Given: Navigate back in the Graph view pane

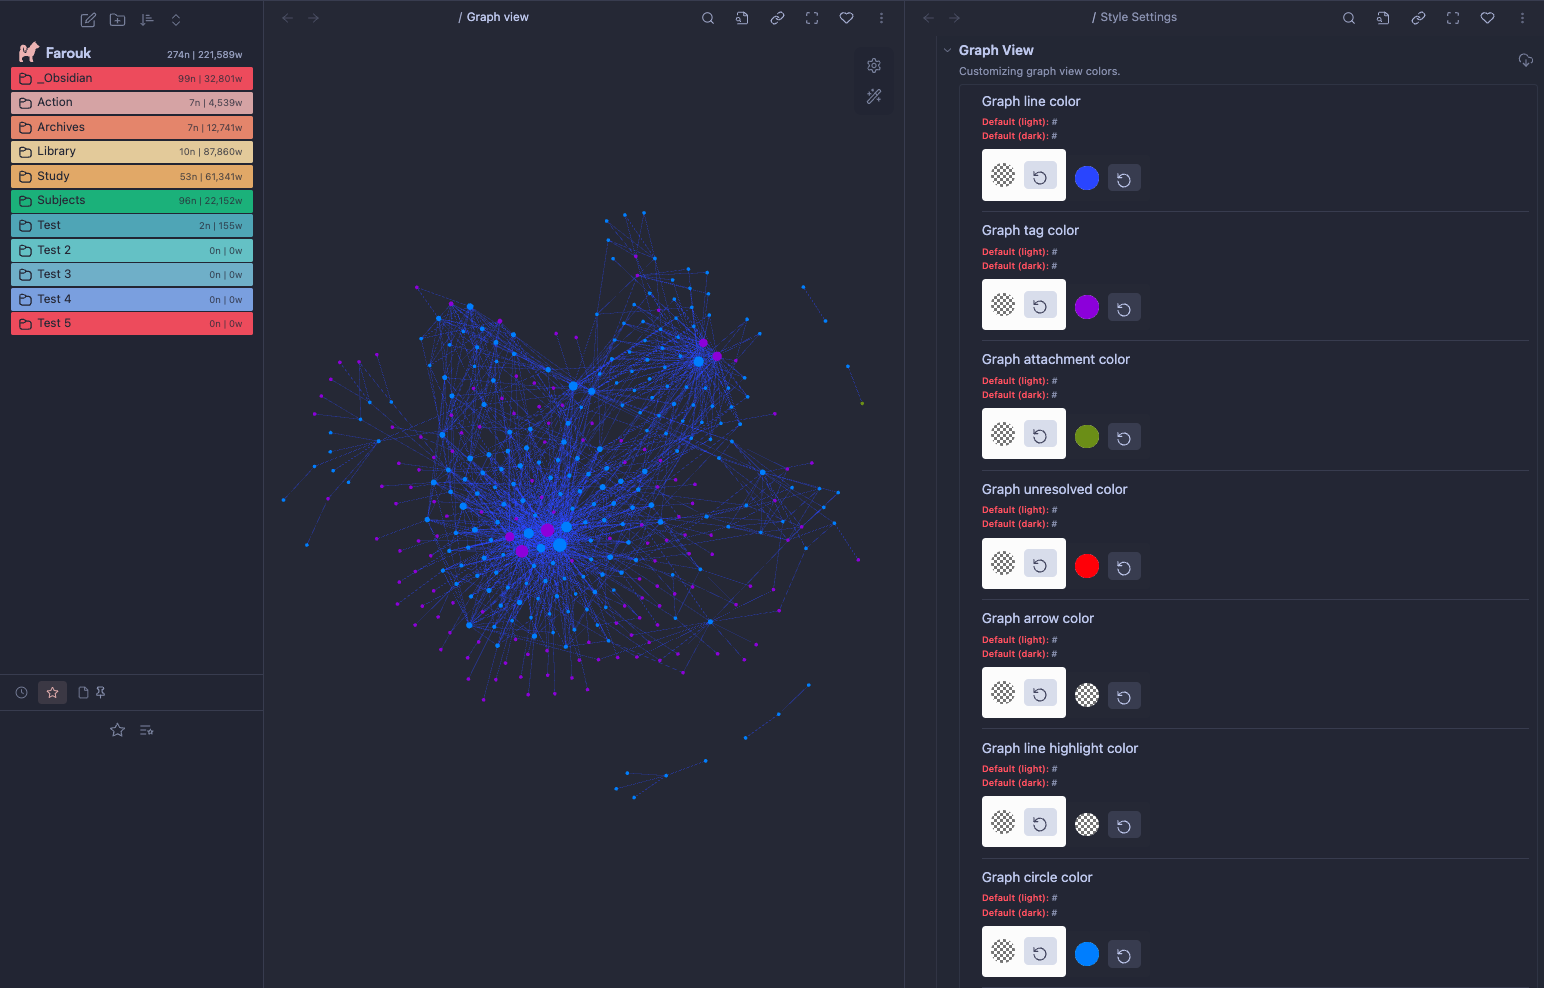Looking at the screenshot, I should coord(287,17).
